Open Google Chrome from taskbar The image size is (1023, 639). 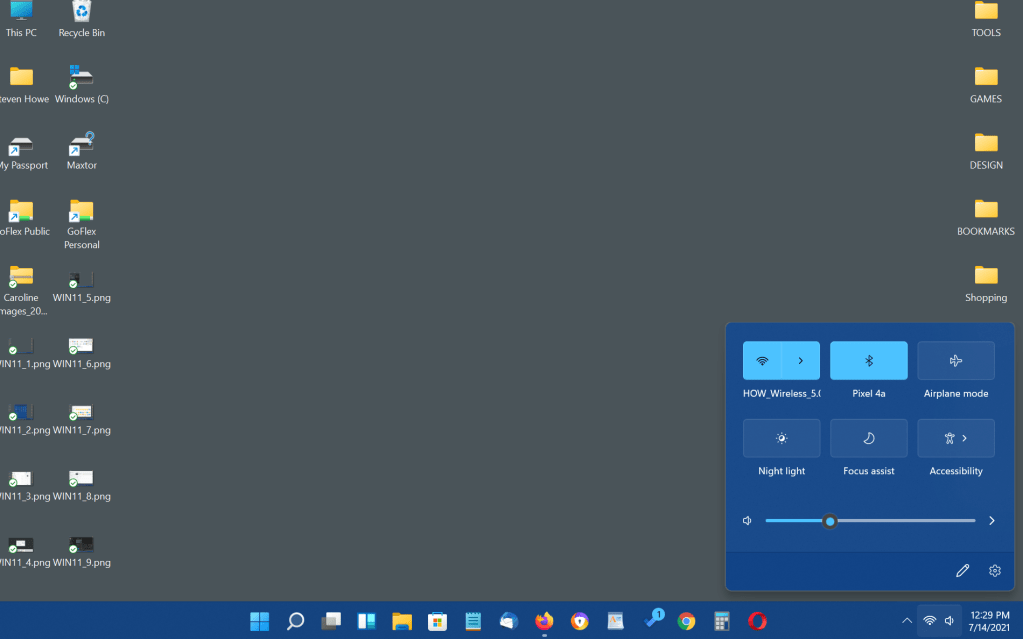coord(686,621)
